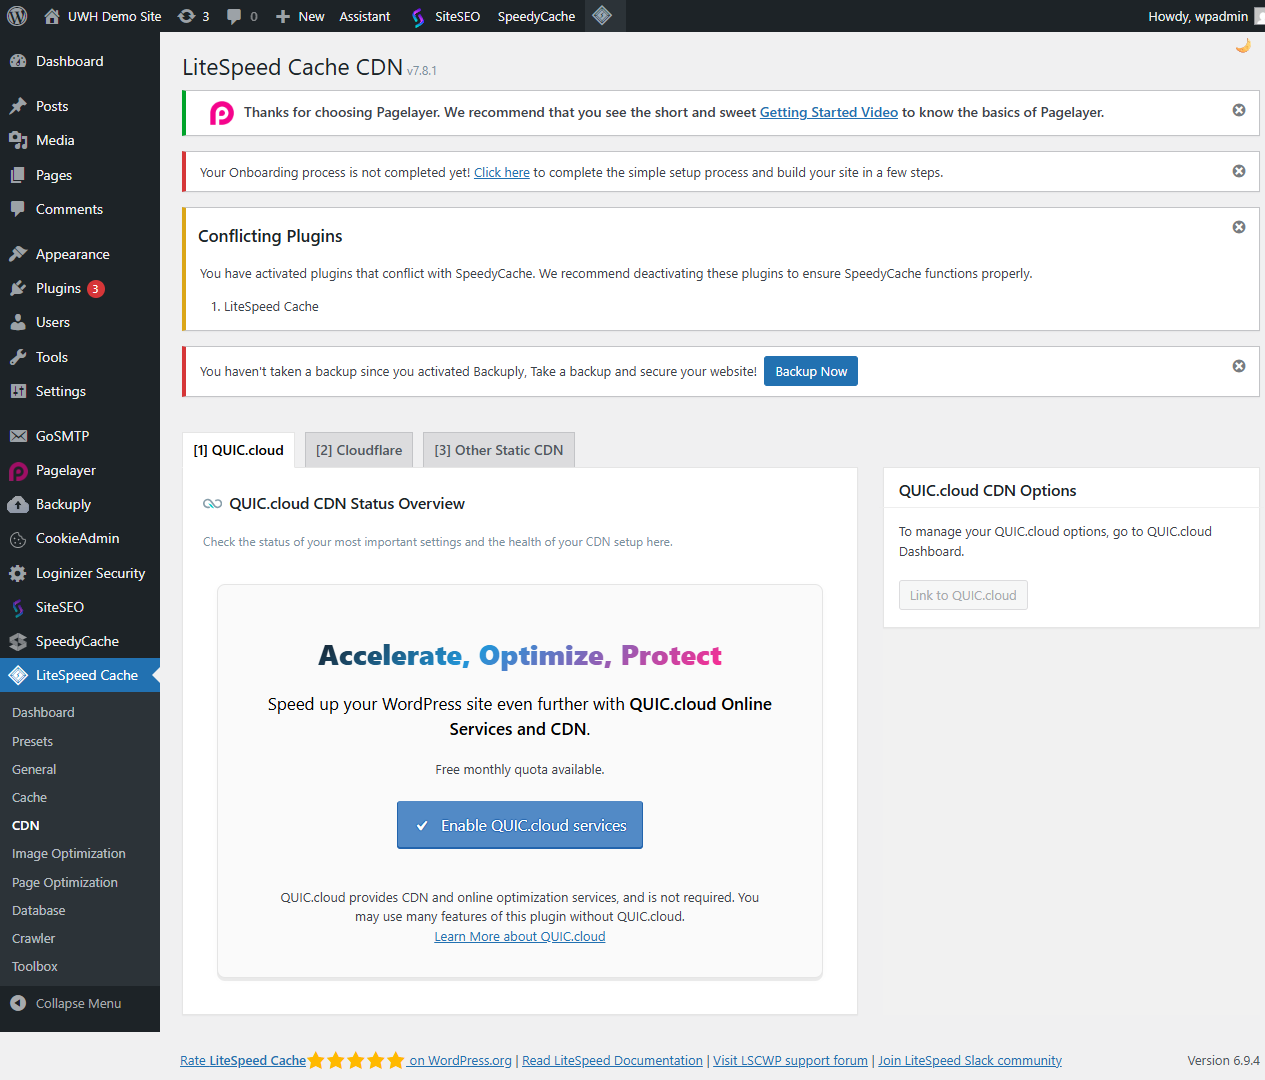Click the WordPress logo in admin bar
The height and width of the screenshot is (1080, 1265).
click(17, 16)
